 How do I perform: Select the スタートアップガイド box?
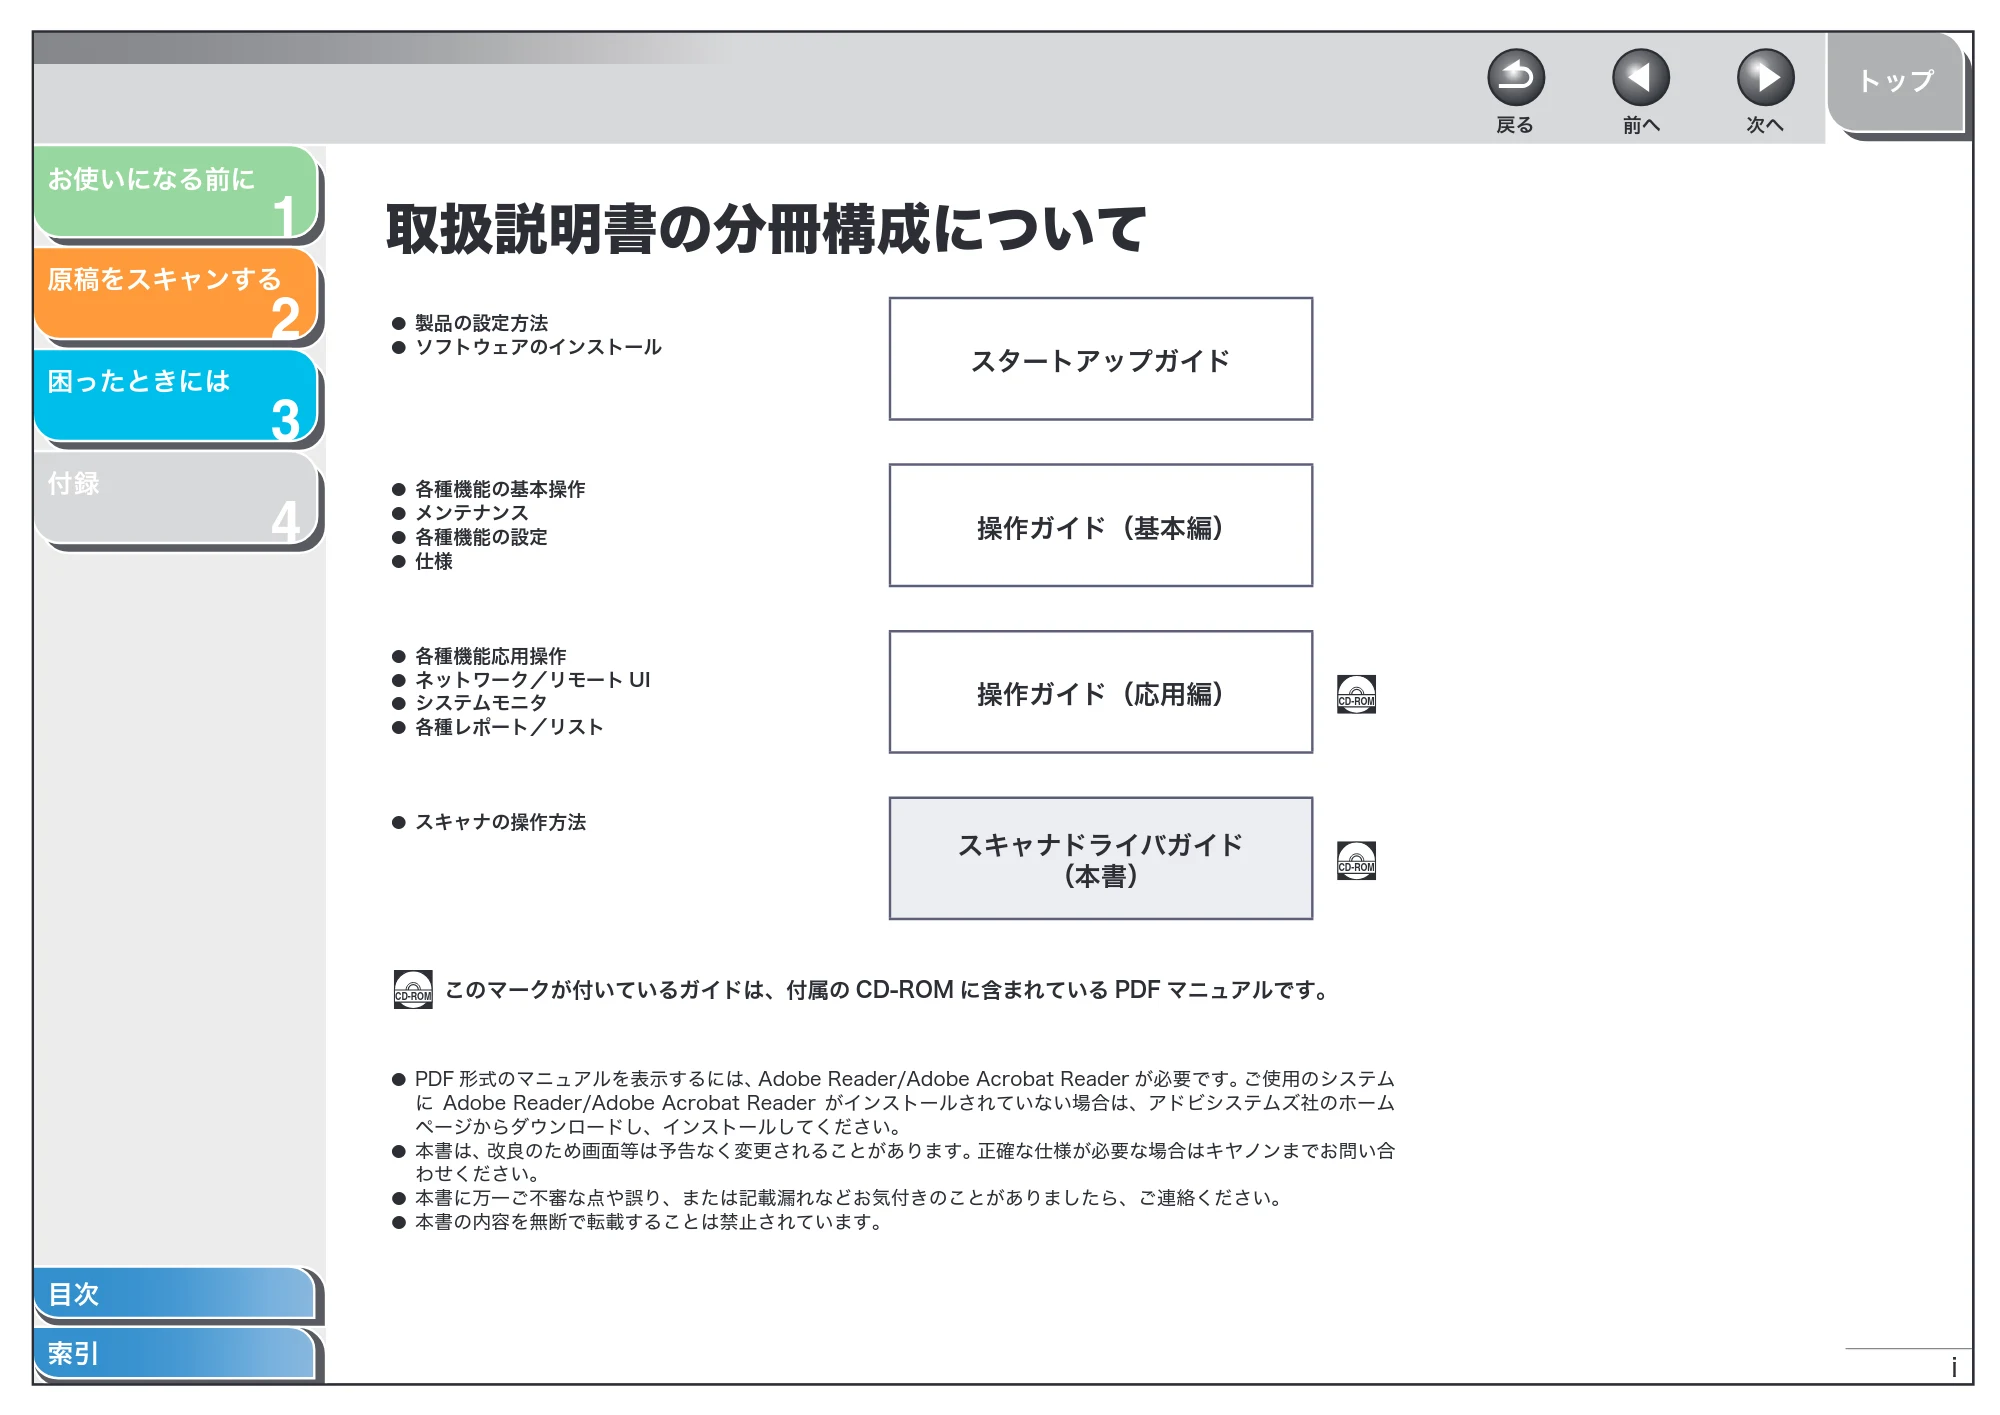click(x=1100, y=359)
